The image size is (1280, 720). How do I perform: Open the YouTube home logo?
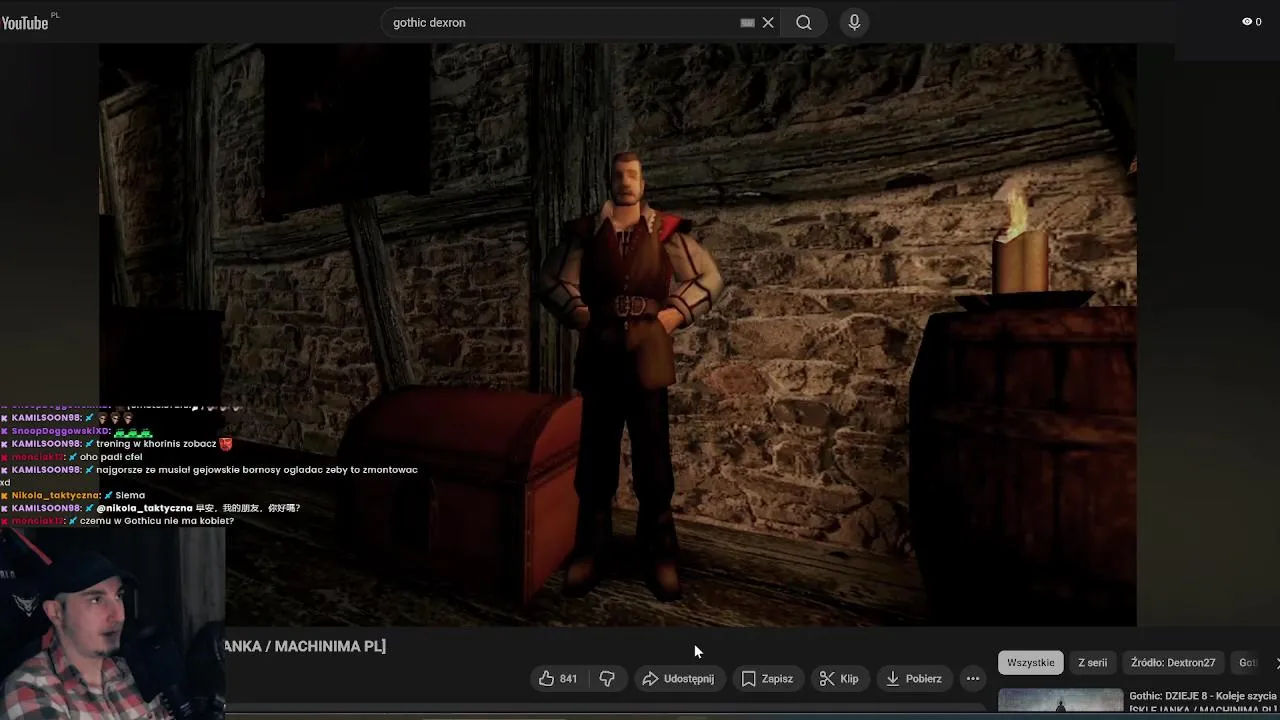25,22
